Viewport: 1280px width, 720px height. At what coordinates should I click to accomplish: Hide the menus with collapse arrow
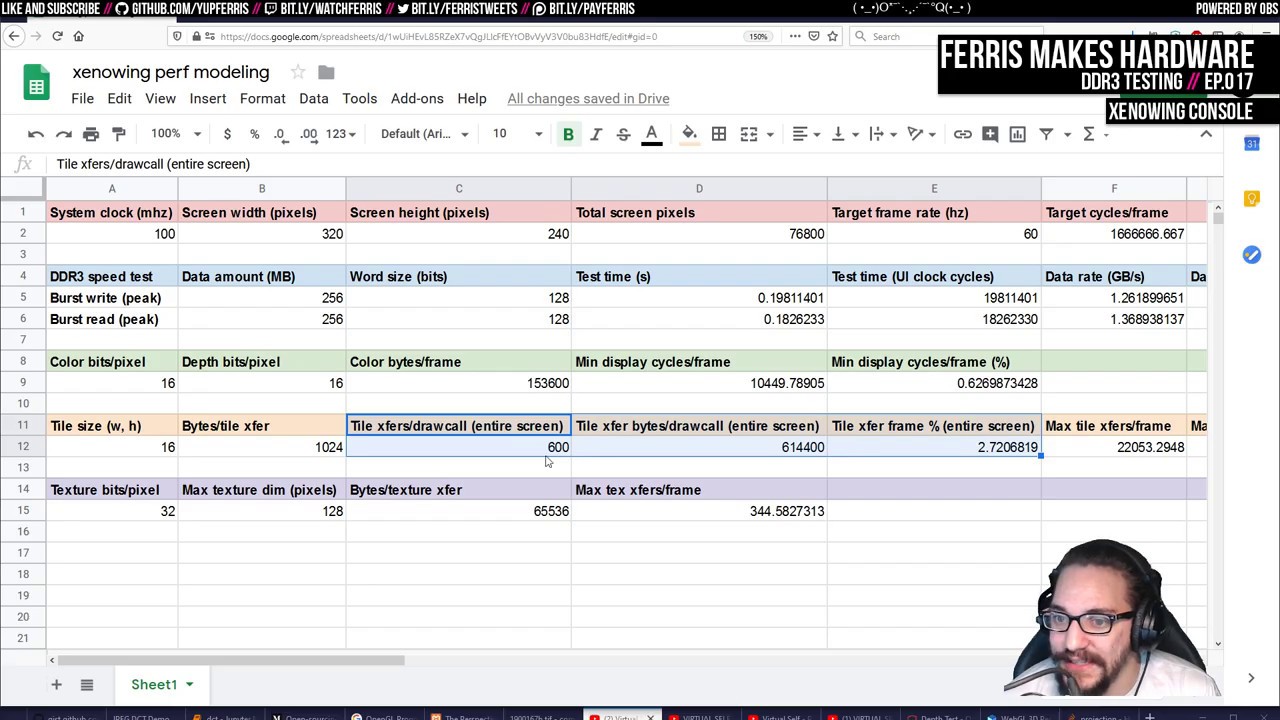1206,134
